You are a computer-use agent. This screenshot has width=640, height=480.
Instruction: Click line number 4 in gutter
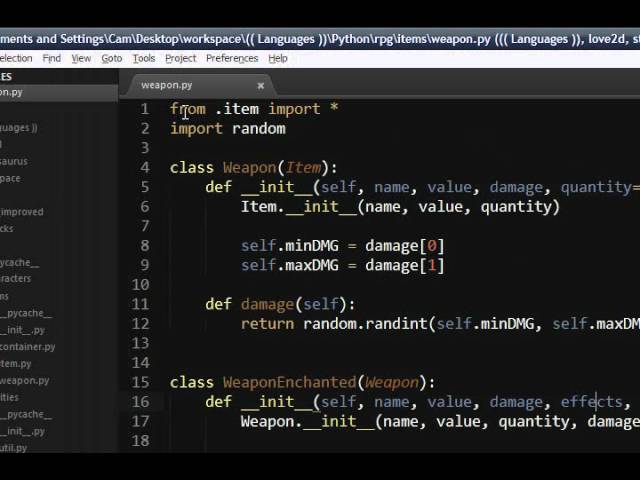point(144,167)
